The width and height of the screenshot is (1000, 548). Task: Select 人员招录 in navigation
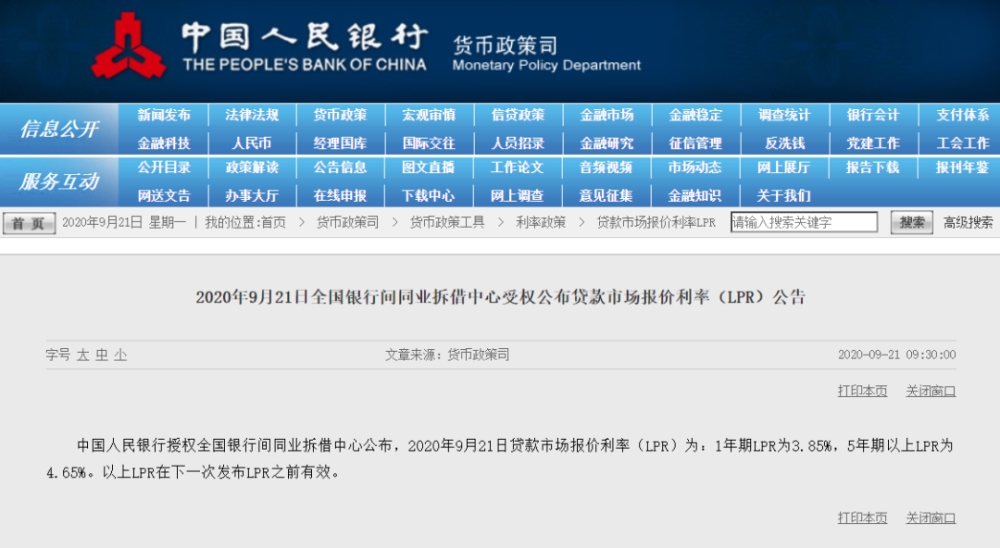pyautogui.click(x=517, y=143)
